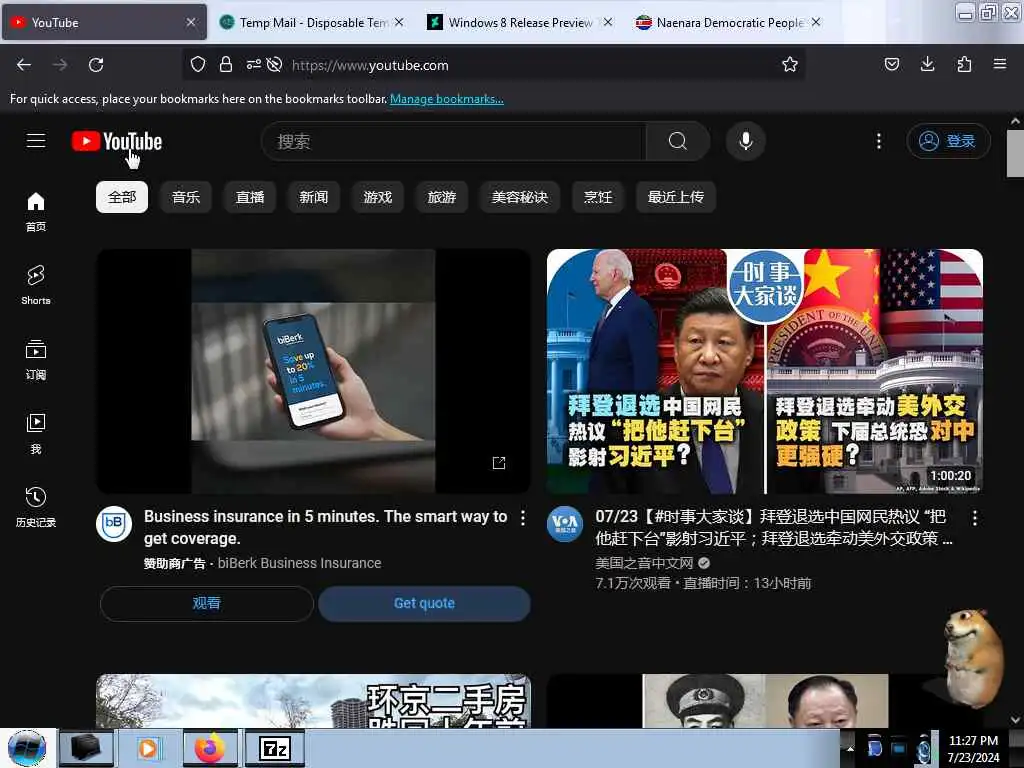Open options menu for biBerk ad

(523, 518)
